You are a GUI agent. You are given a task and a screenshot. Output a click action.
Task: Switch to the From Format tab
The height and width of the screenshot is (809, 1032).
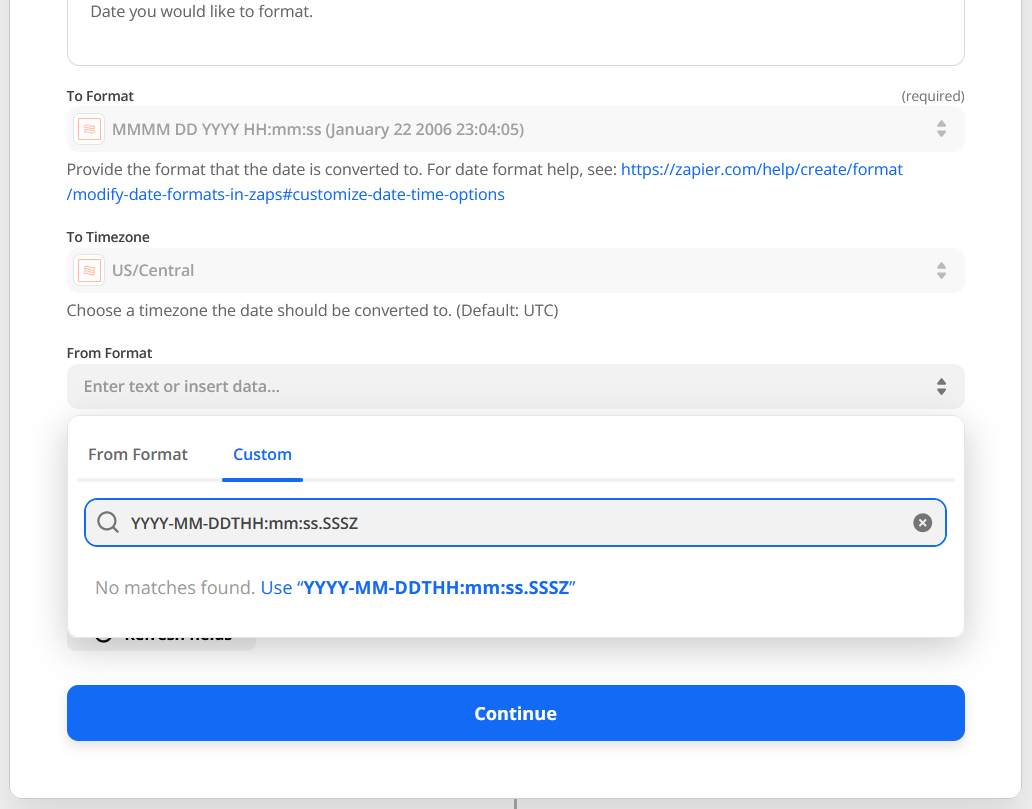click(x=138, y=454)
